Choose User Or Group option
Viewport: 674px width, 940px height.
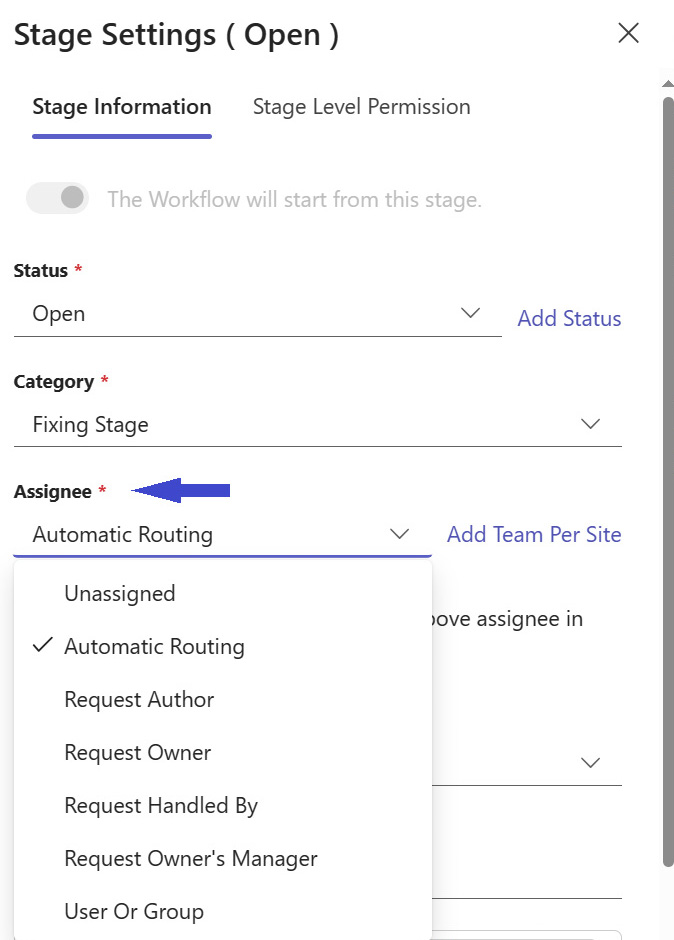click(x=223, y=911)
